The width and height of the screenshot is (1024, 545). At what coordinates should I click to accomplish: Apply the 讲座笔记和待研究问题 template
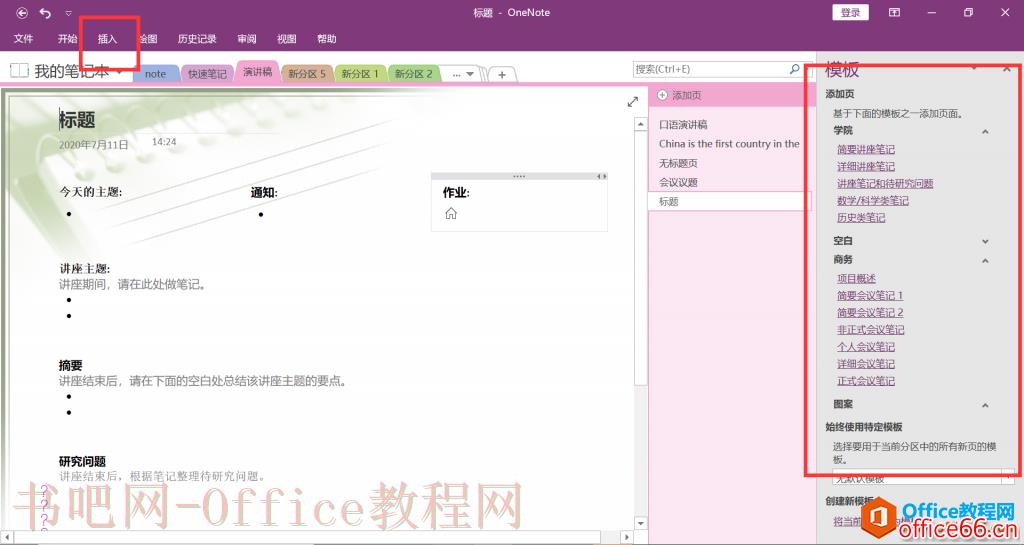click(885, 183)
